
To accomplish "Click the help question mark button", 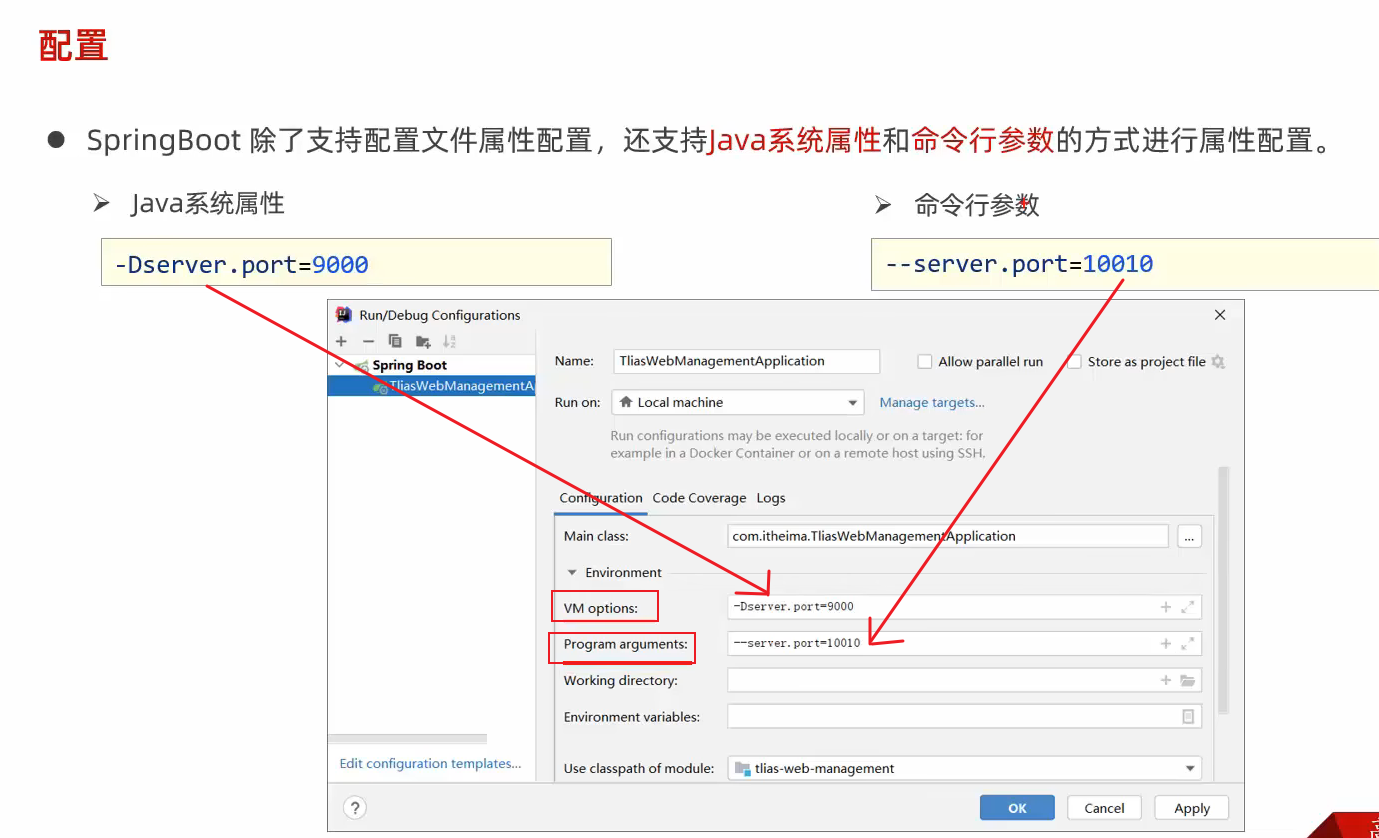I will click(355, 808).
